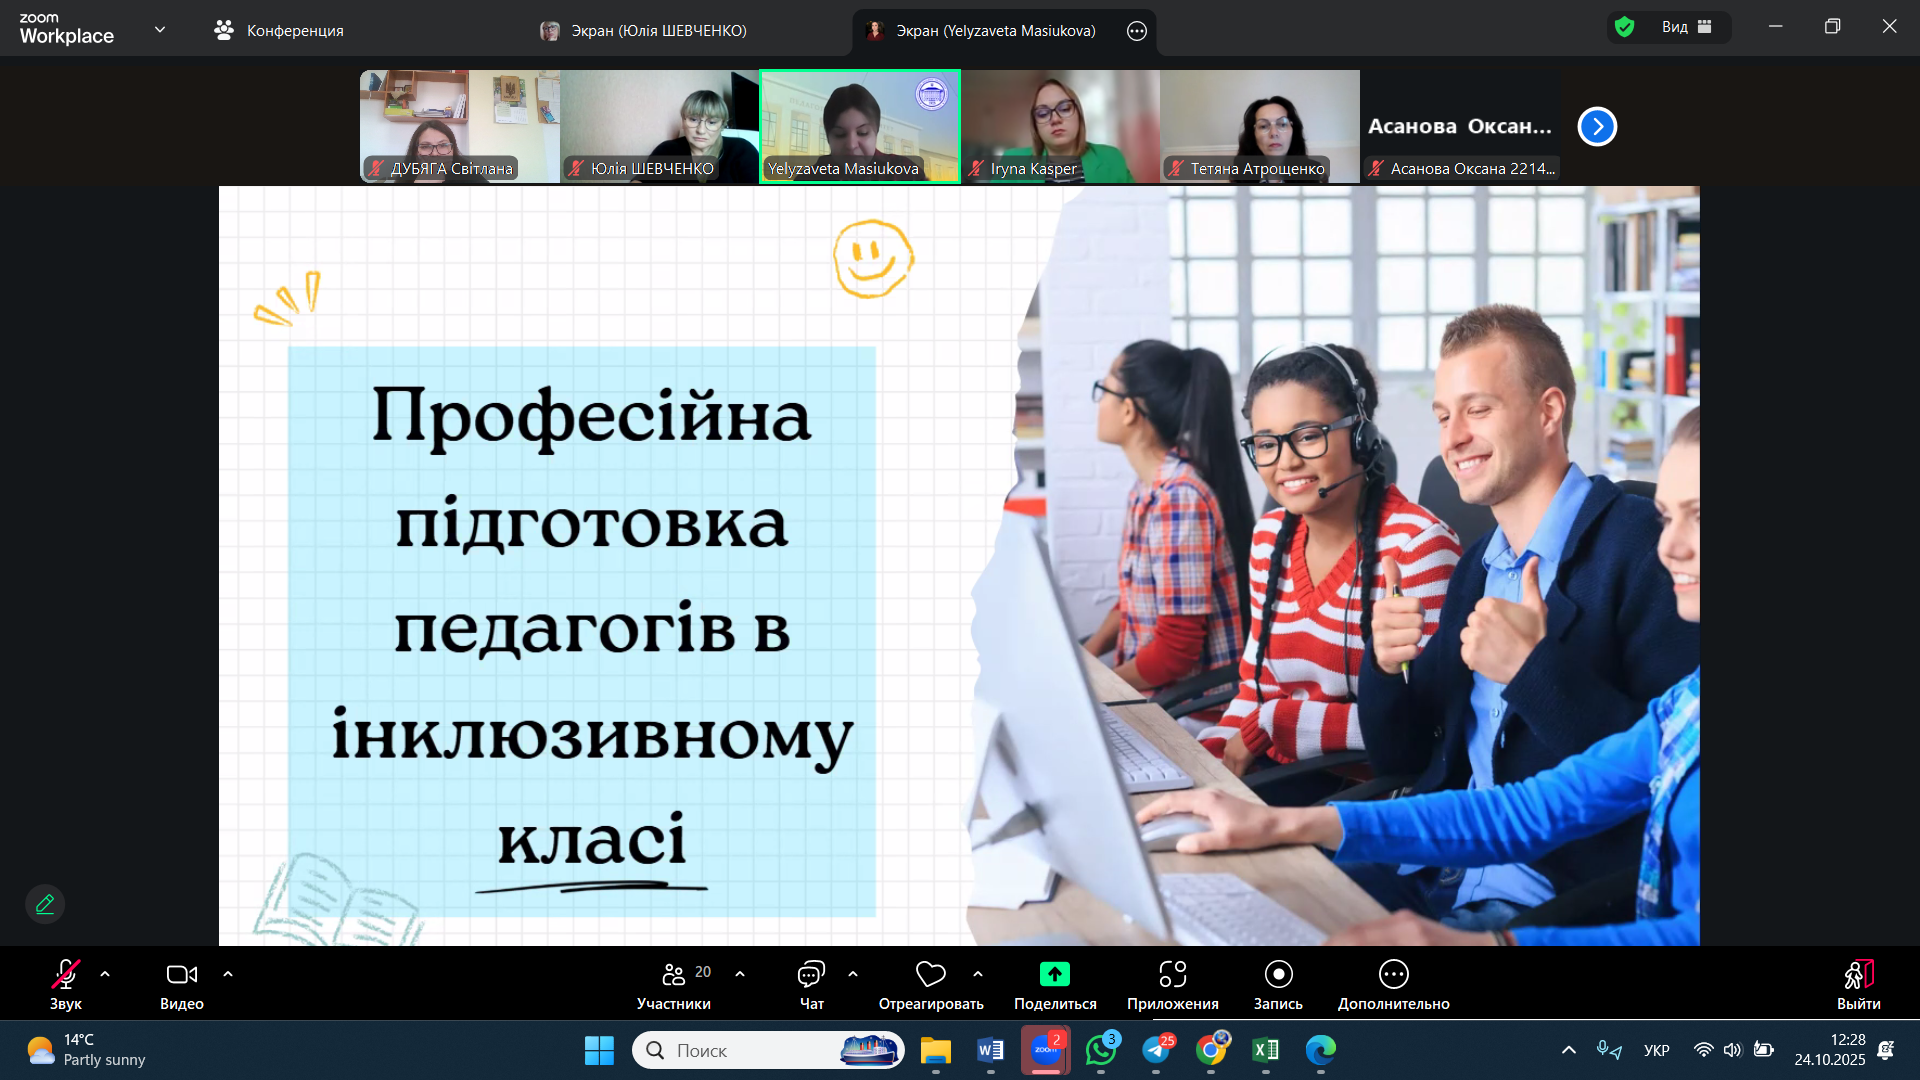The width and height of the screenshot is (1920, 1080).
Task: Click the green encryption shield icon
Action: point(1625,27)
